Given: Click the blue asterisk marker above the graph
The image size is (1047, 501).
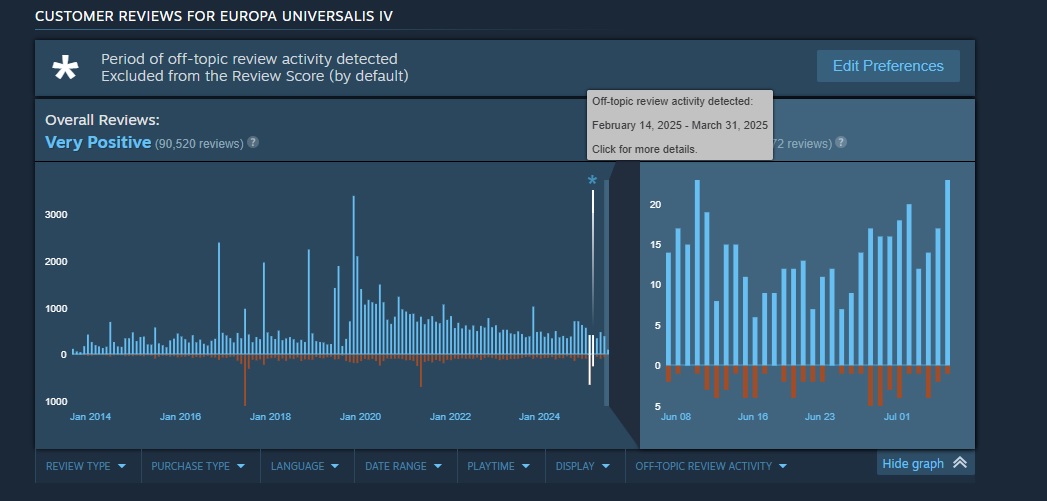Looking at the screenshot, I should click(x=592, y=180).
